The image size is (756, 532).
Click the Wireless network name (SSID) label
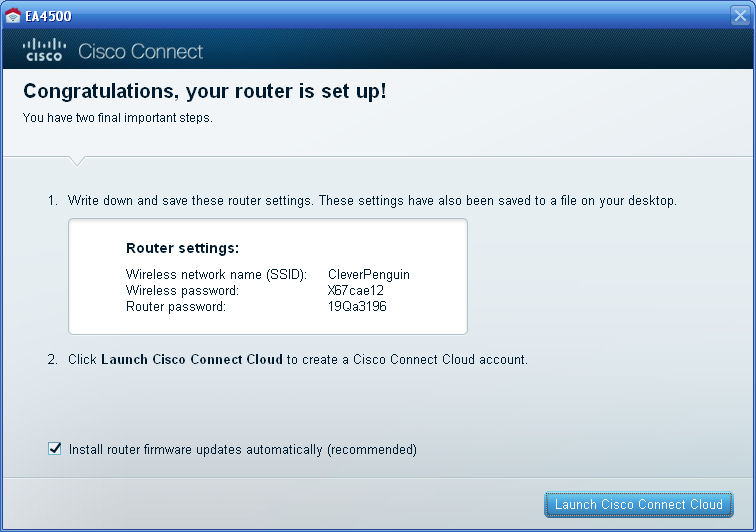click(216, 274)
